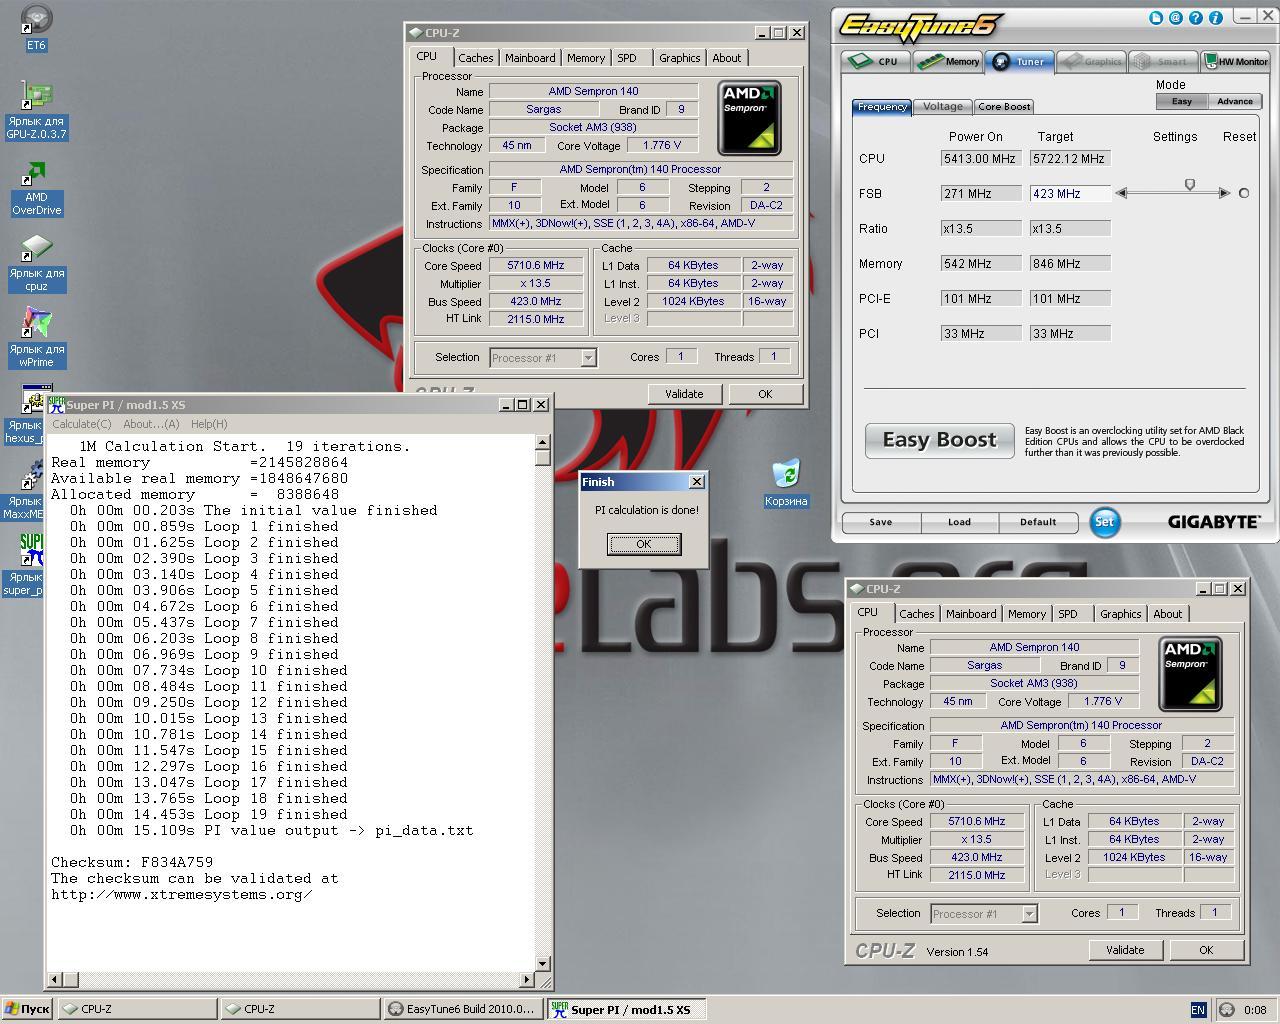Open the CPU tab in EasyTune6
The height and width of the screenshot is (1024, 1280).
tap(875, 61)
